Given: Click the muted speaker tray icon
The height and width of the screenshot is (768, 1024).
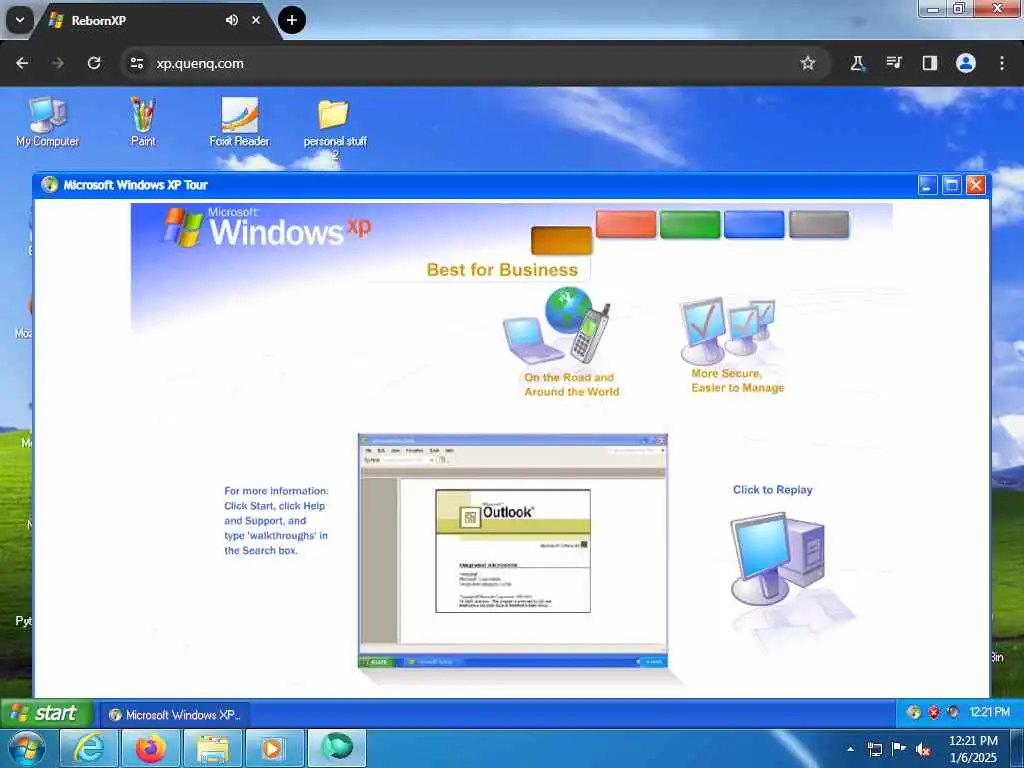Looking at the screenshot, I should [923, 750].
